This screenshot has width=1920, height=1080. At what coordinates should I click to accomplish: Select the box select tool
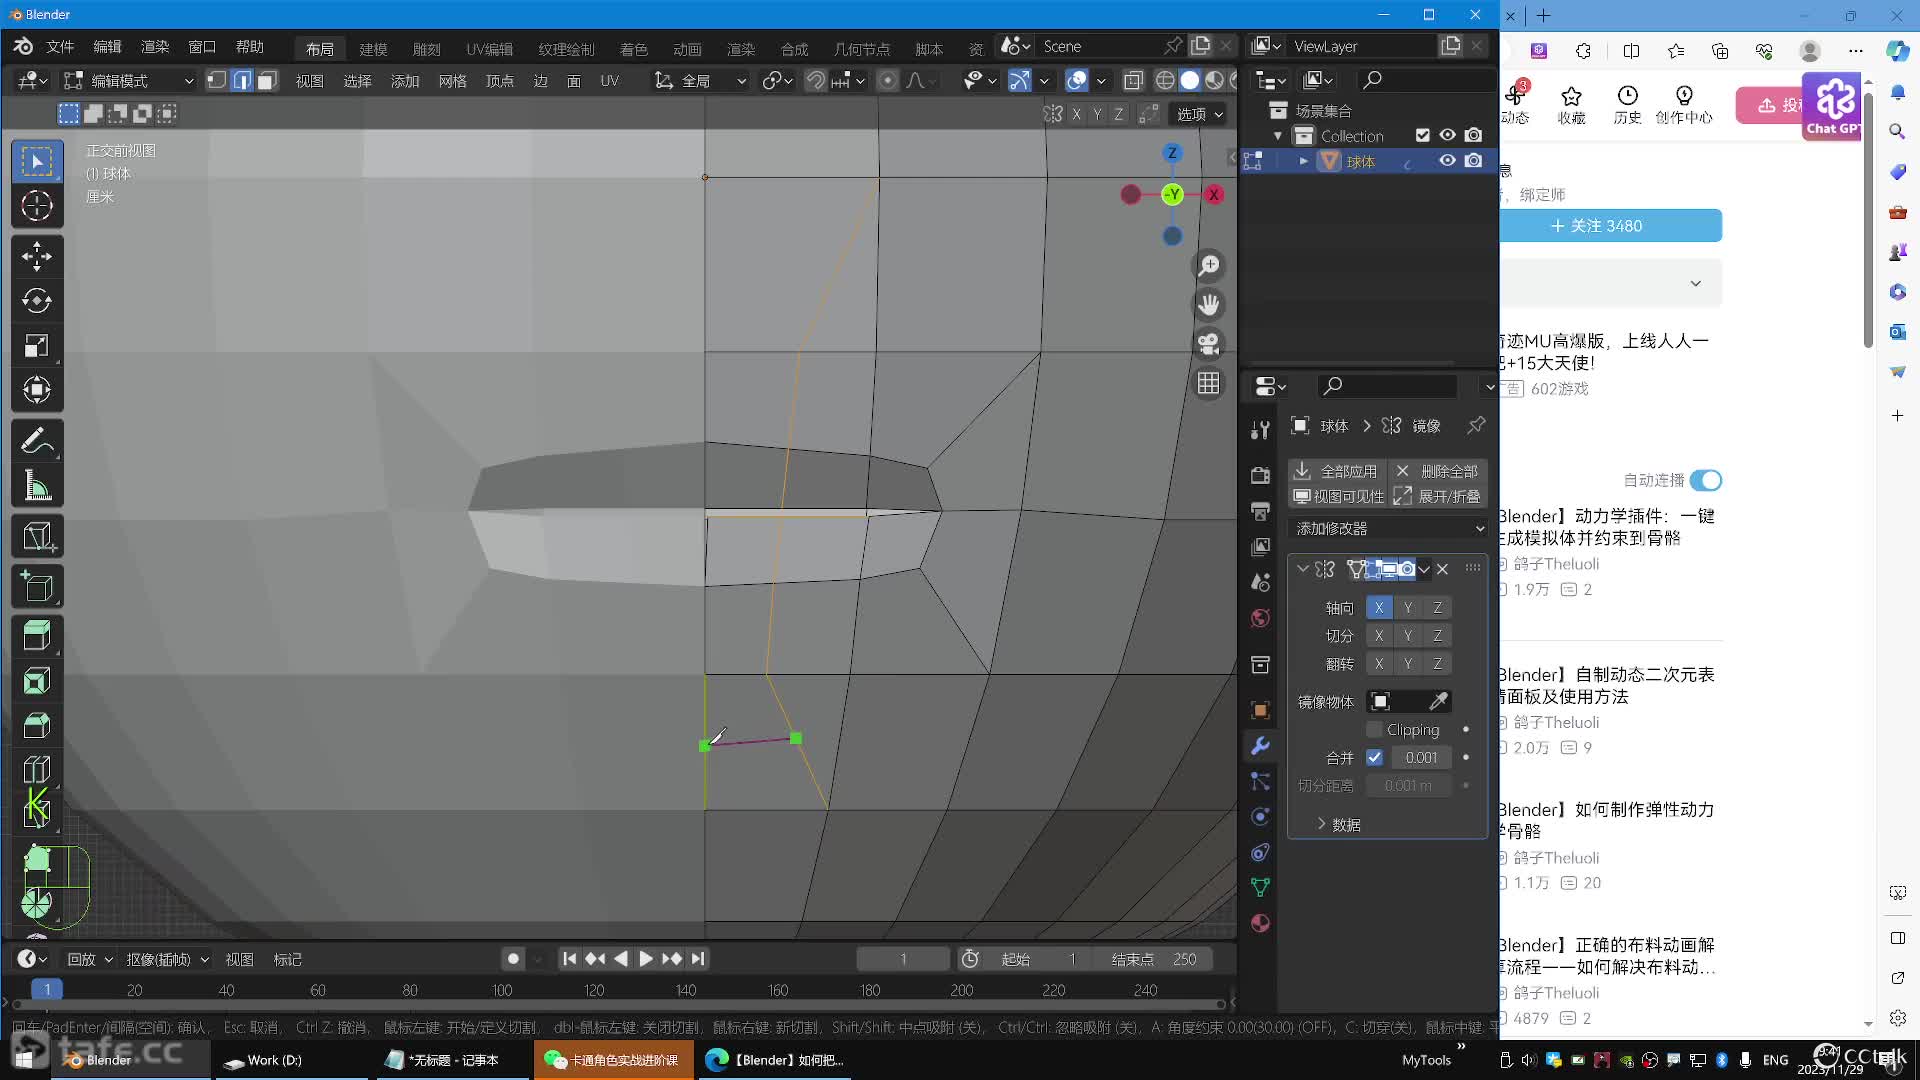click(x=37, y=162)
